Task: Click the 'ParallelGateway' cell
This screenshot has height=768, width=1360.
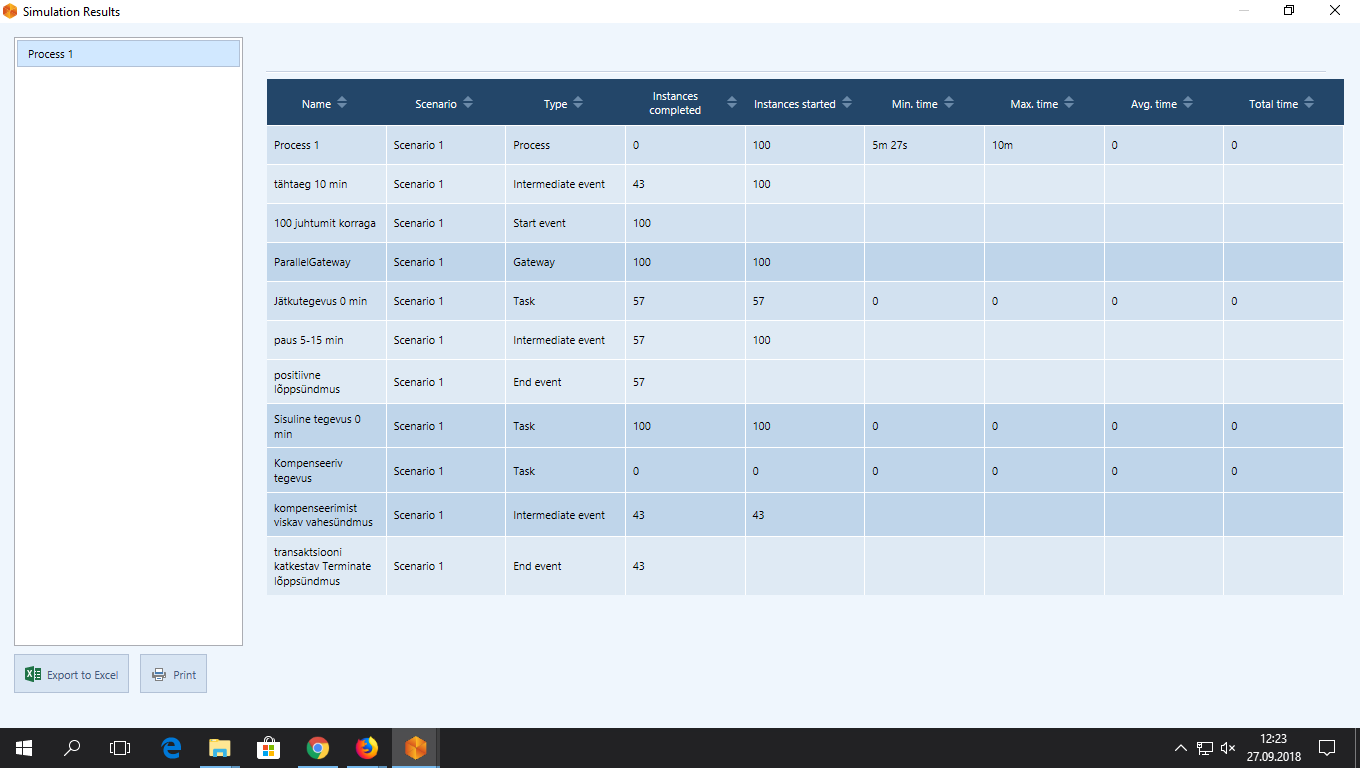Action: (326, 262)
